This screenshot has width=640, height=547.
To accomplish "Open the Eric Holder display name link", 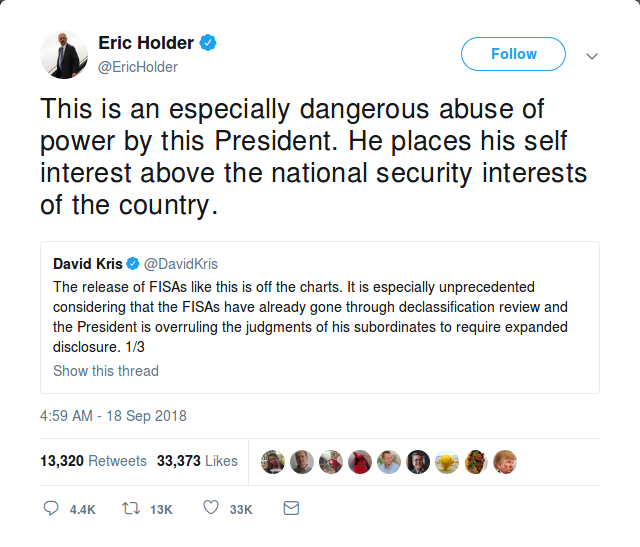I will click(146, 43).
